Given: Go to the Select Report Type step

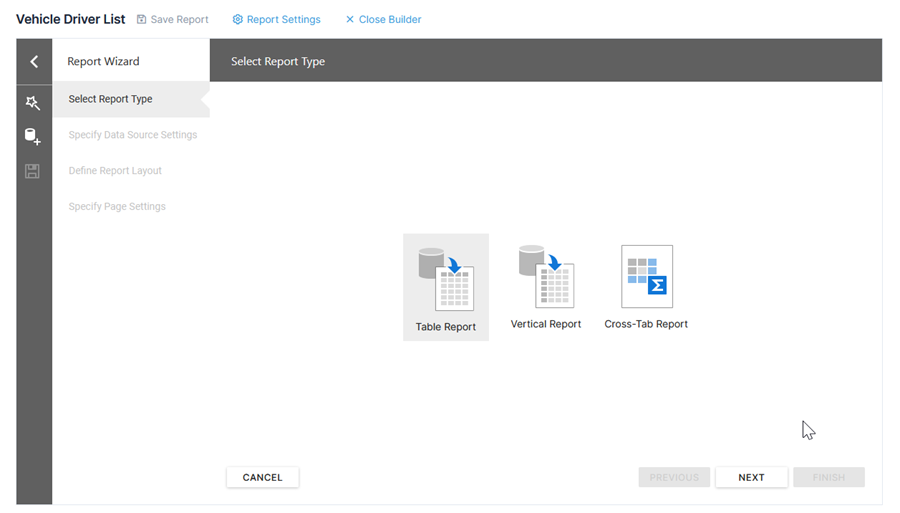Looking at the screenshot, I should [110, 99].
